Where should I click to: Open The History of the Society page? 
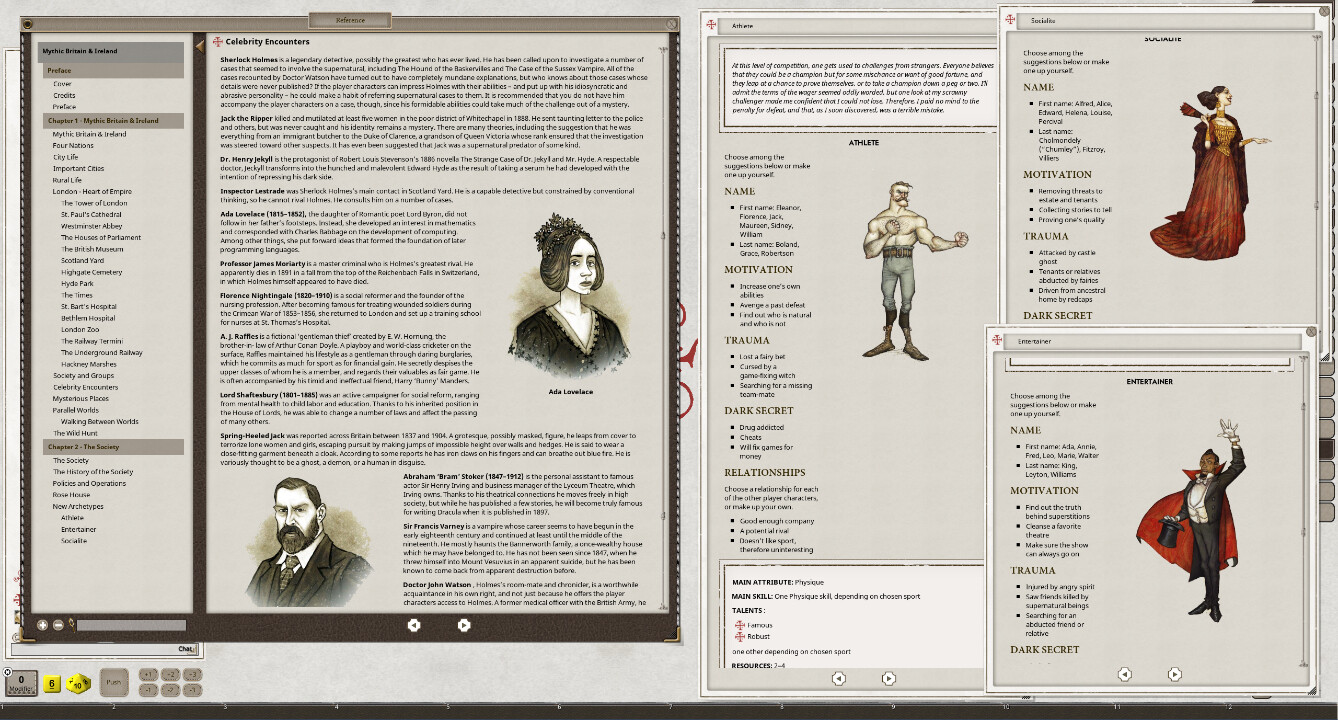click(93, 472)
